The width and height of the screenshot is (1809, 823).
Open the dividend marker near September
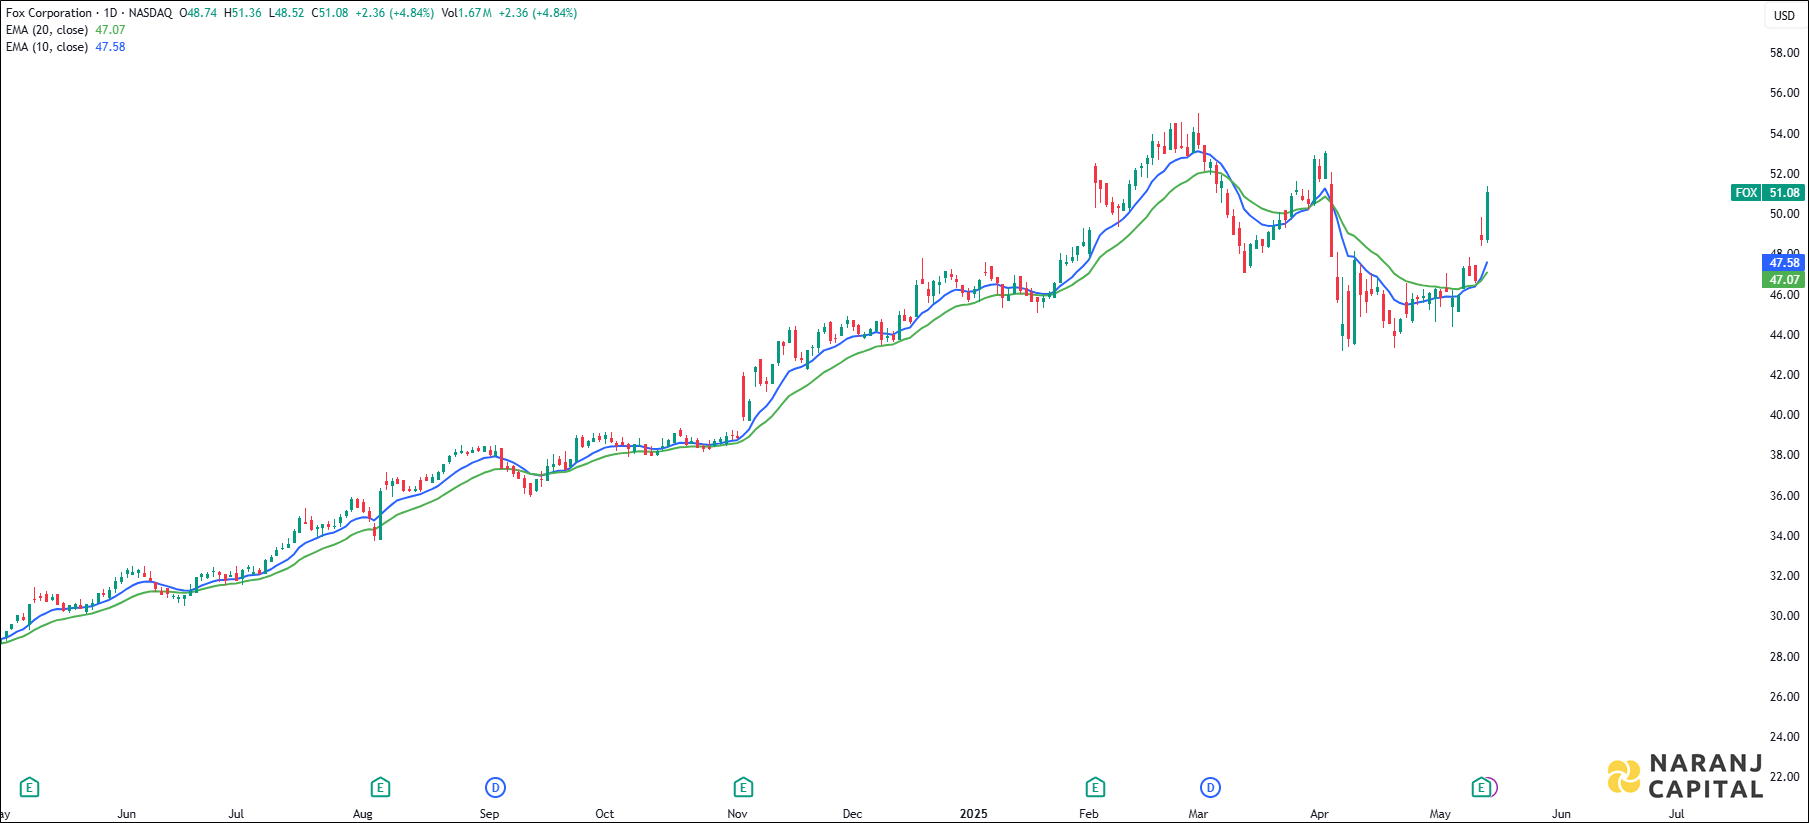click(x=495, y=788)
